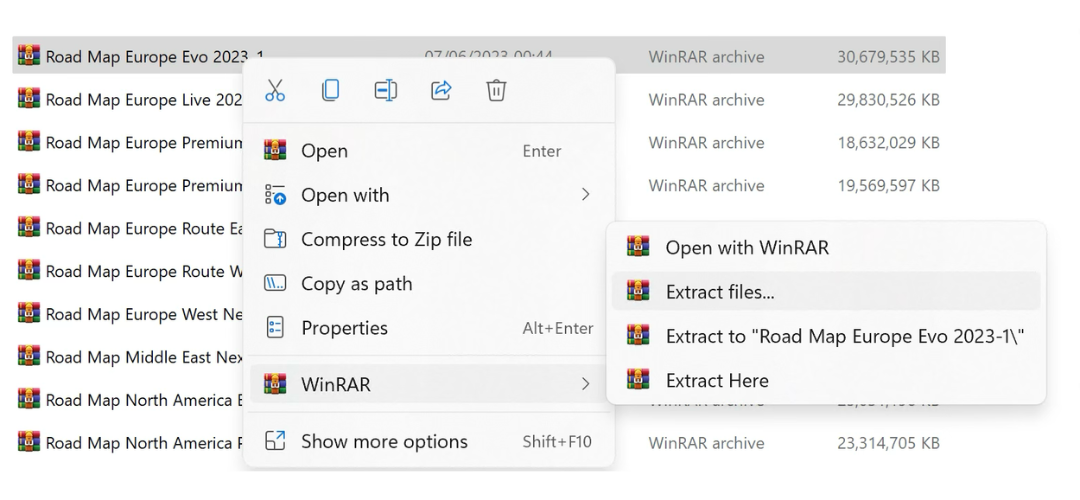Image resolution: width=1080 pixels, height=500 pixels.
Task: Choose Open with WinRAR
Action: click(x=747, y=248)
